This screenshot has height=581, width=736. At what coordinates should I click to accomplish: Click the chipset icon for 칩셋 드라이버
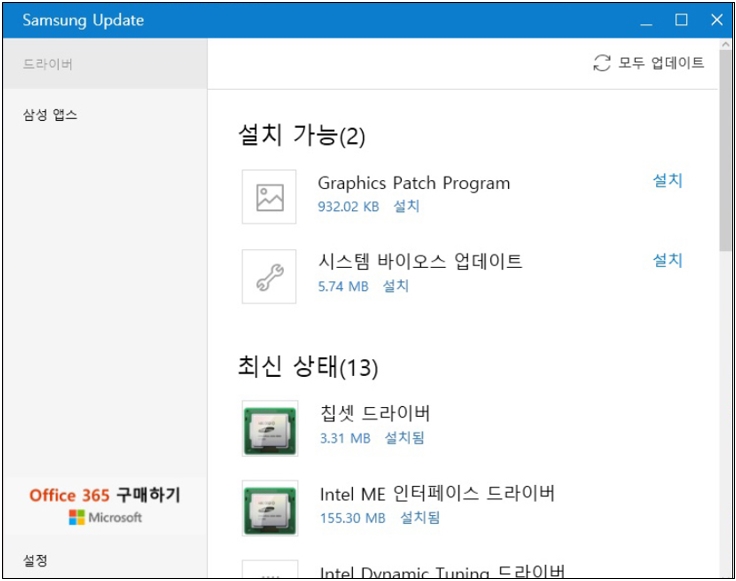coord(270,428)
